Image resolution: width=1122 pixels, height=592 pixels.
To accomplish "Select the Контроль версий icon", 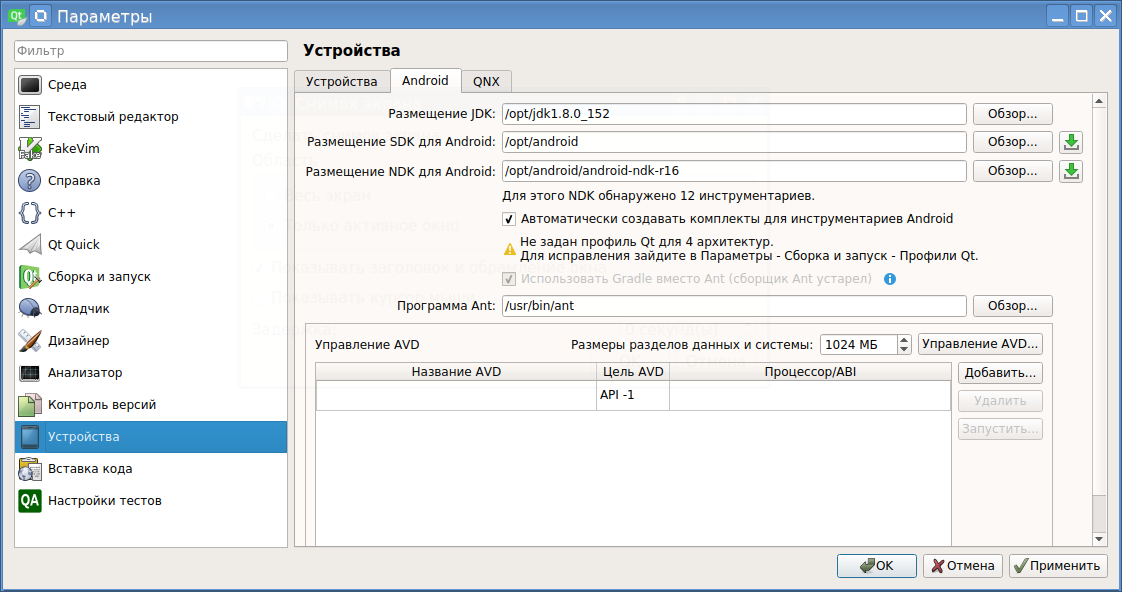I will pos(30,405).
